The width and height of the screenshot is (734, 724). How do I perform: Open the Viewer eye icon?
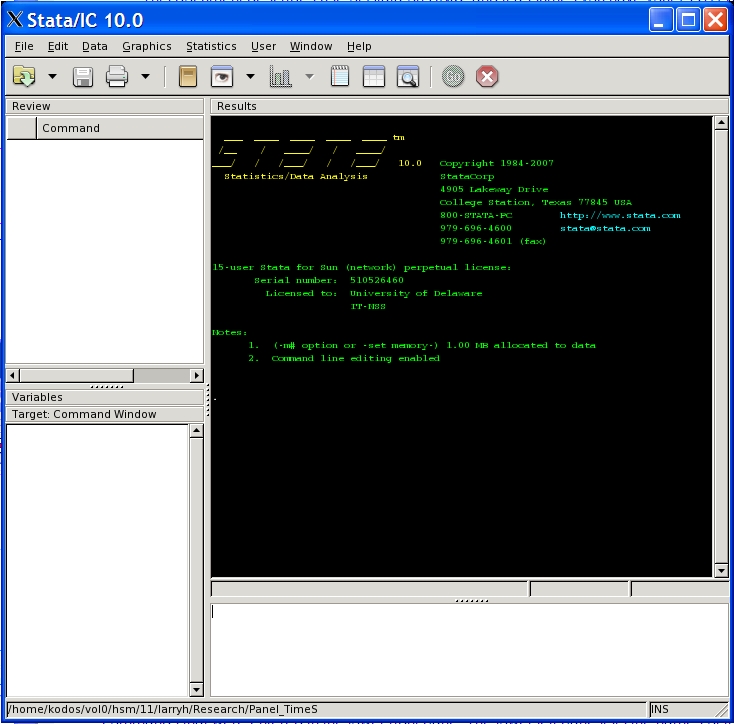pos(221,77)
